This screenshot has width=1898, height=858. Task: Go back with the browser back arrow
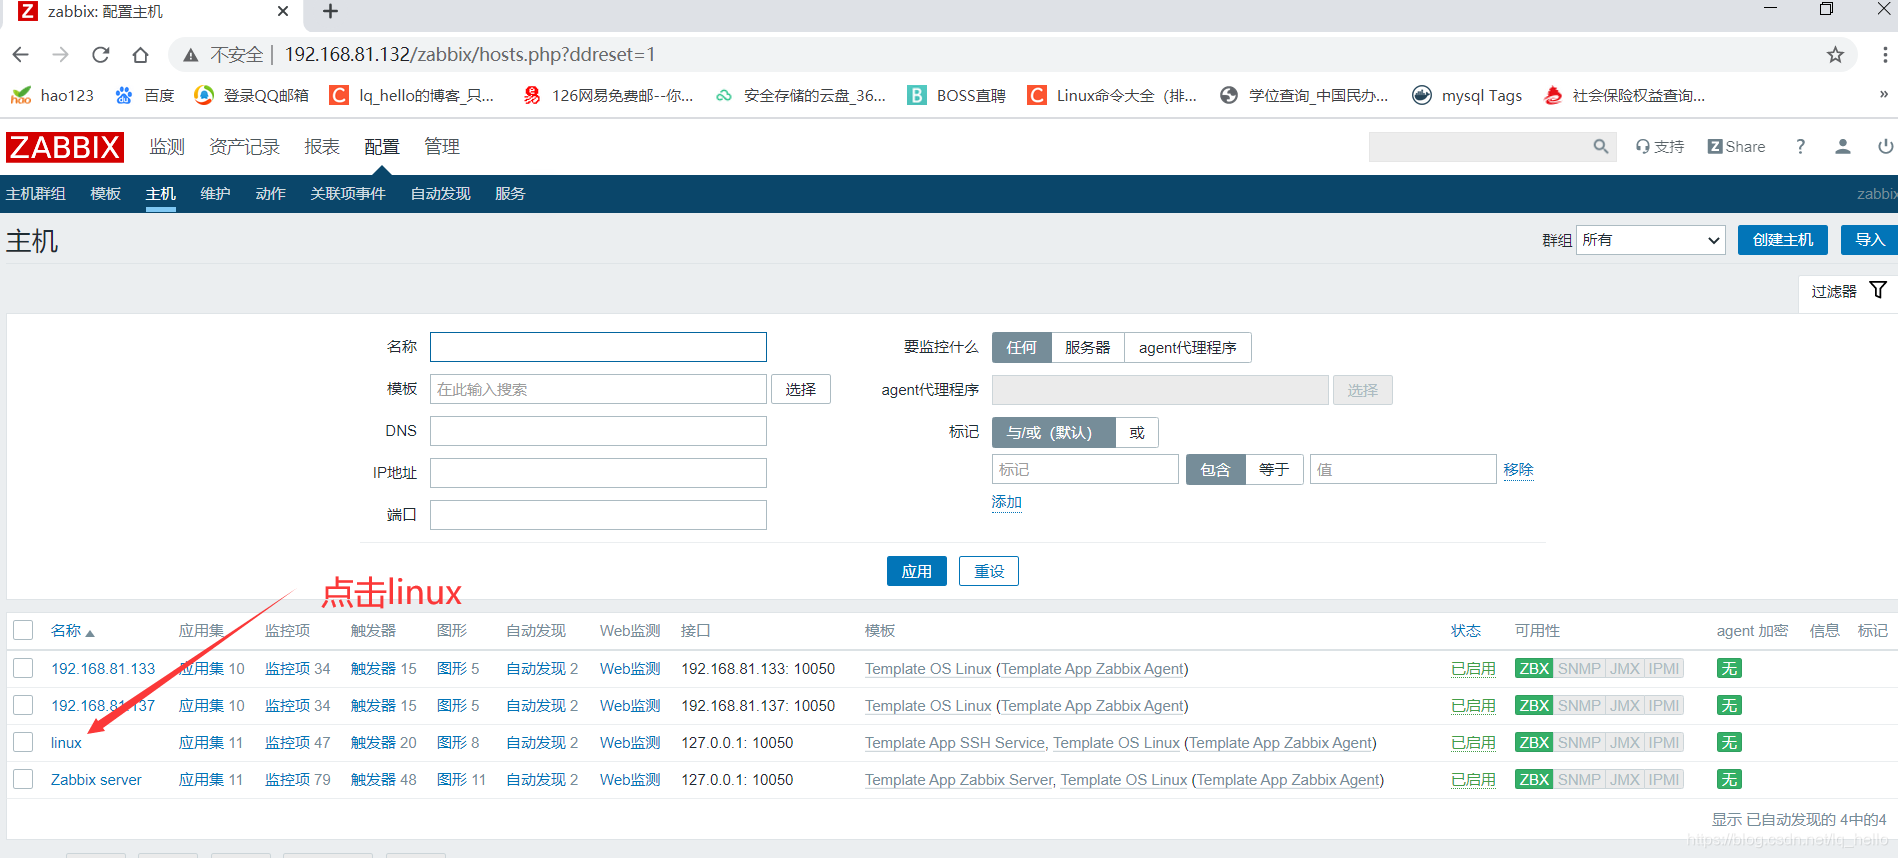tap(21, 55)
